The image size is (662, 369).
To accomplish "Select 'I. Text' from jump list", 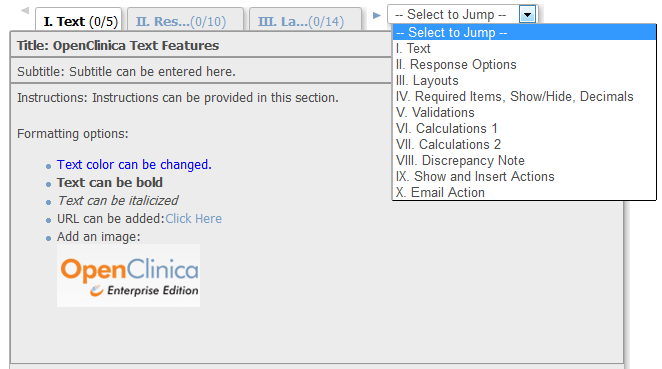I will coord(524,49).
